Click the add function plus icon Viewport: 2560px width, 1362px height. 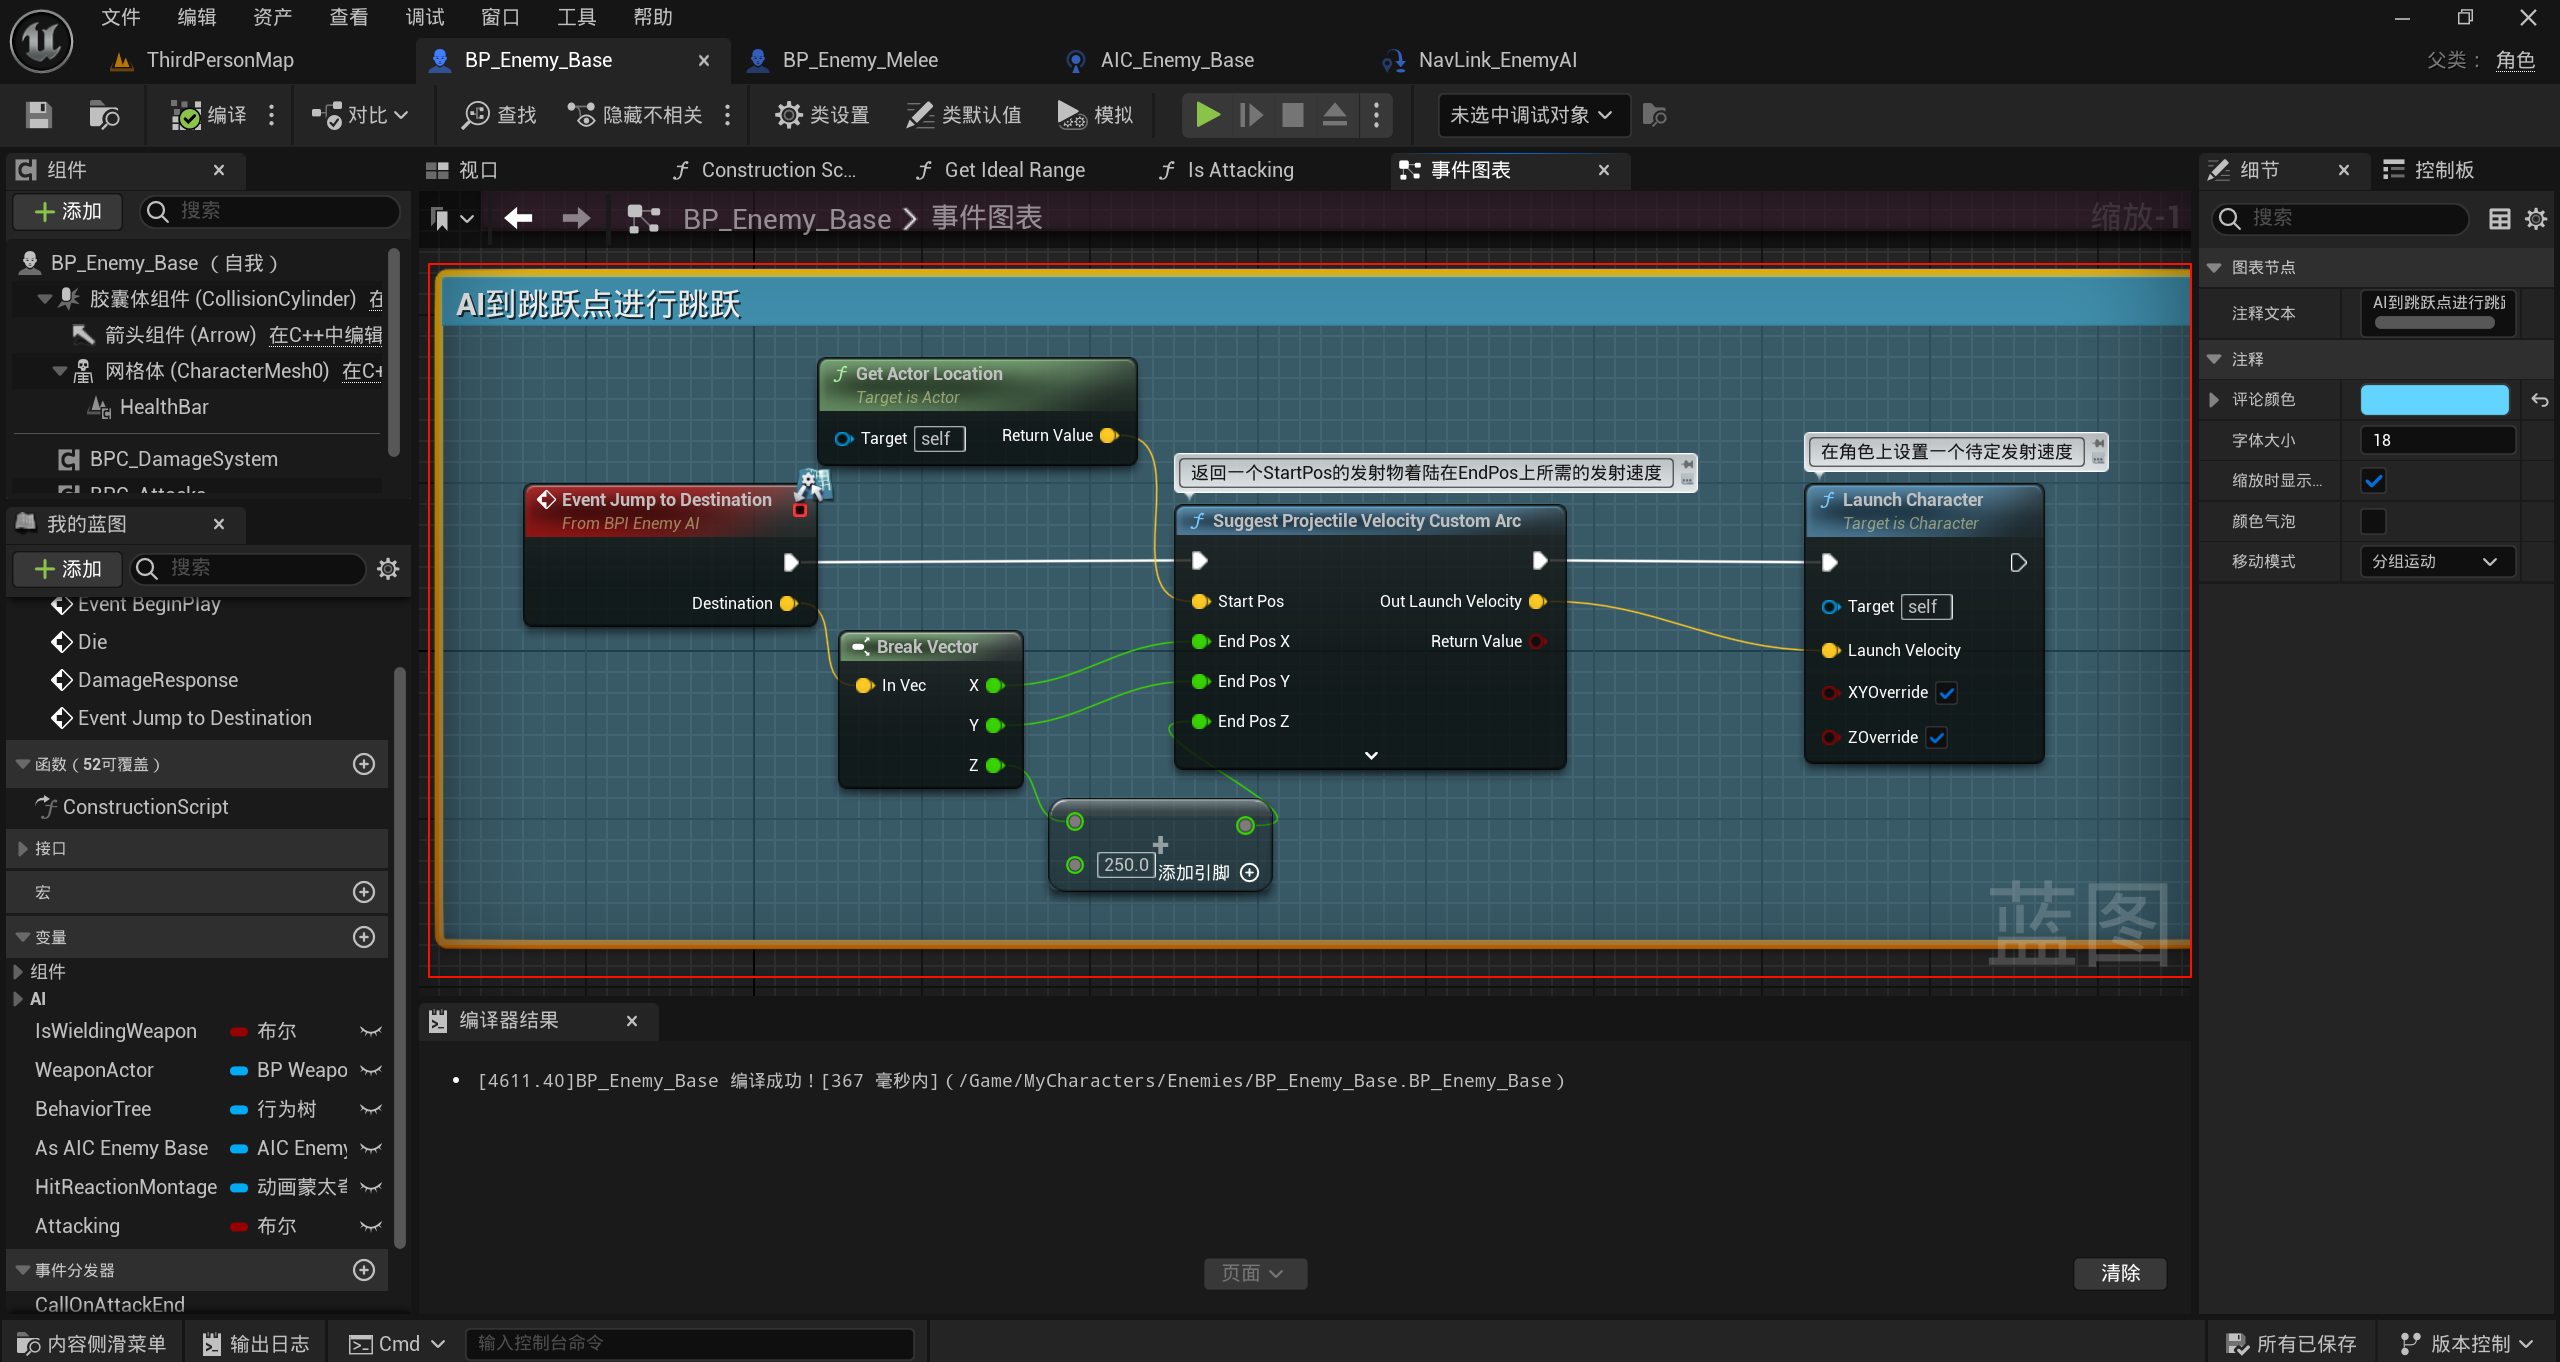pyautogui.click(x=364, y=764)
